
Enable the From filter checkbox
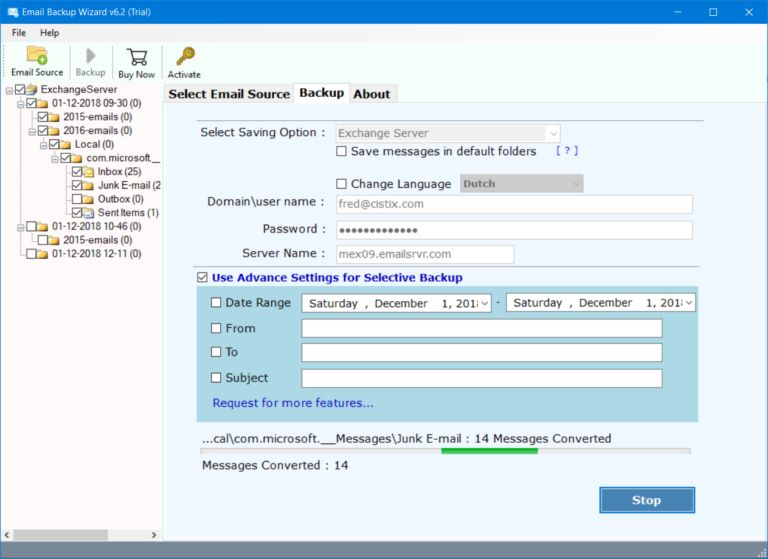coord(216,328)
